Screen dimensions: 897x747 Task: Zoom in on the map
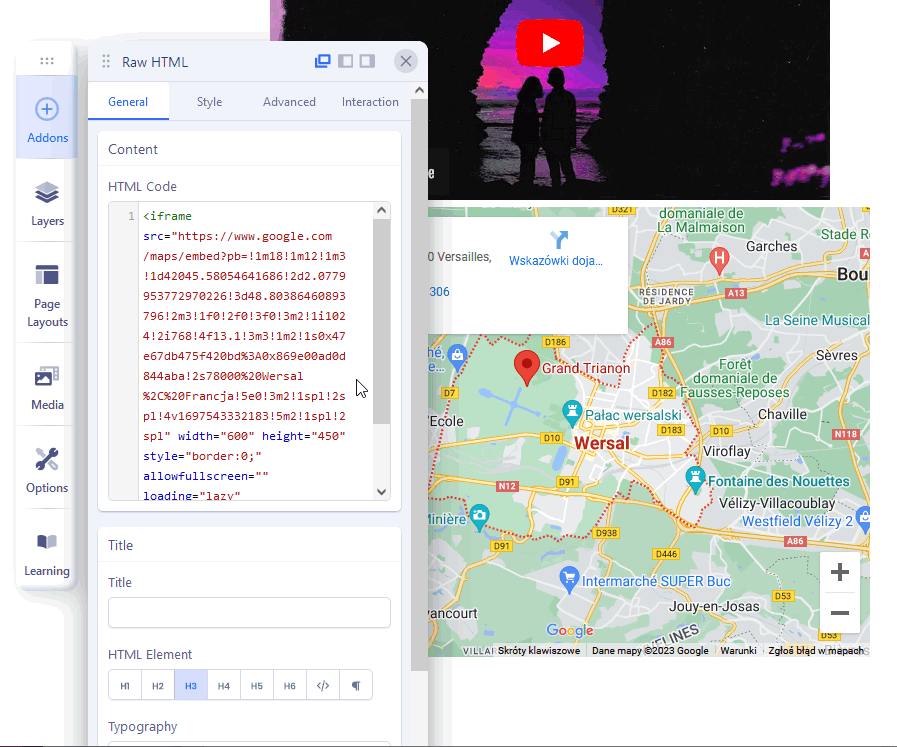point(840,572)
